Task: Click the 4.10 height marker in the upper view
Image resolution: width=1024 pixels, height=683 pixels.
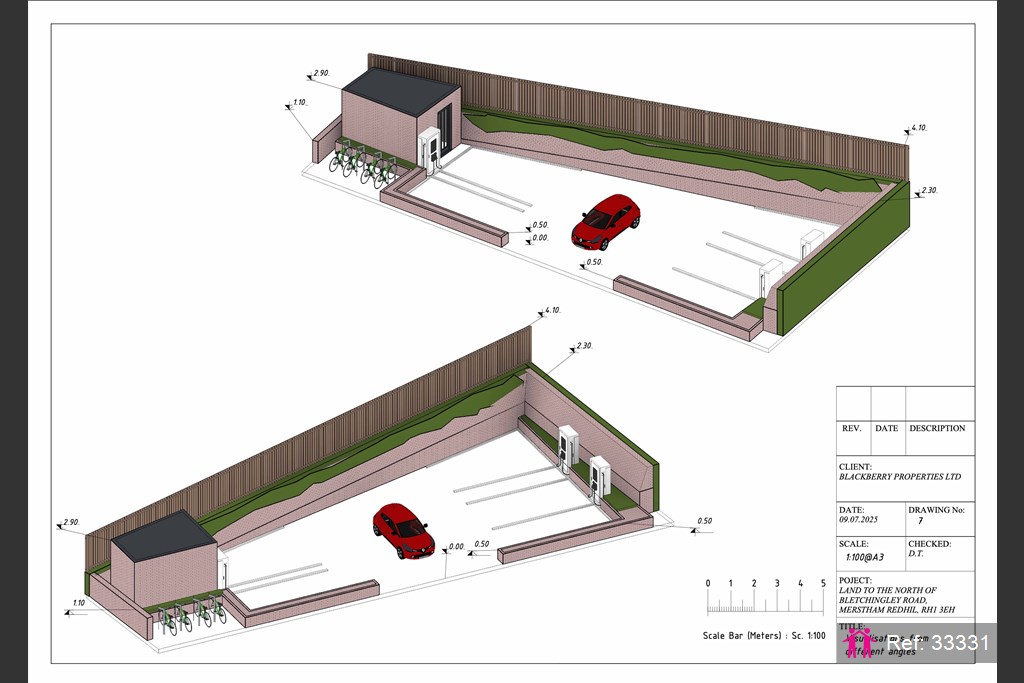Action: click(919, 129)
